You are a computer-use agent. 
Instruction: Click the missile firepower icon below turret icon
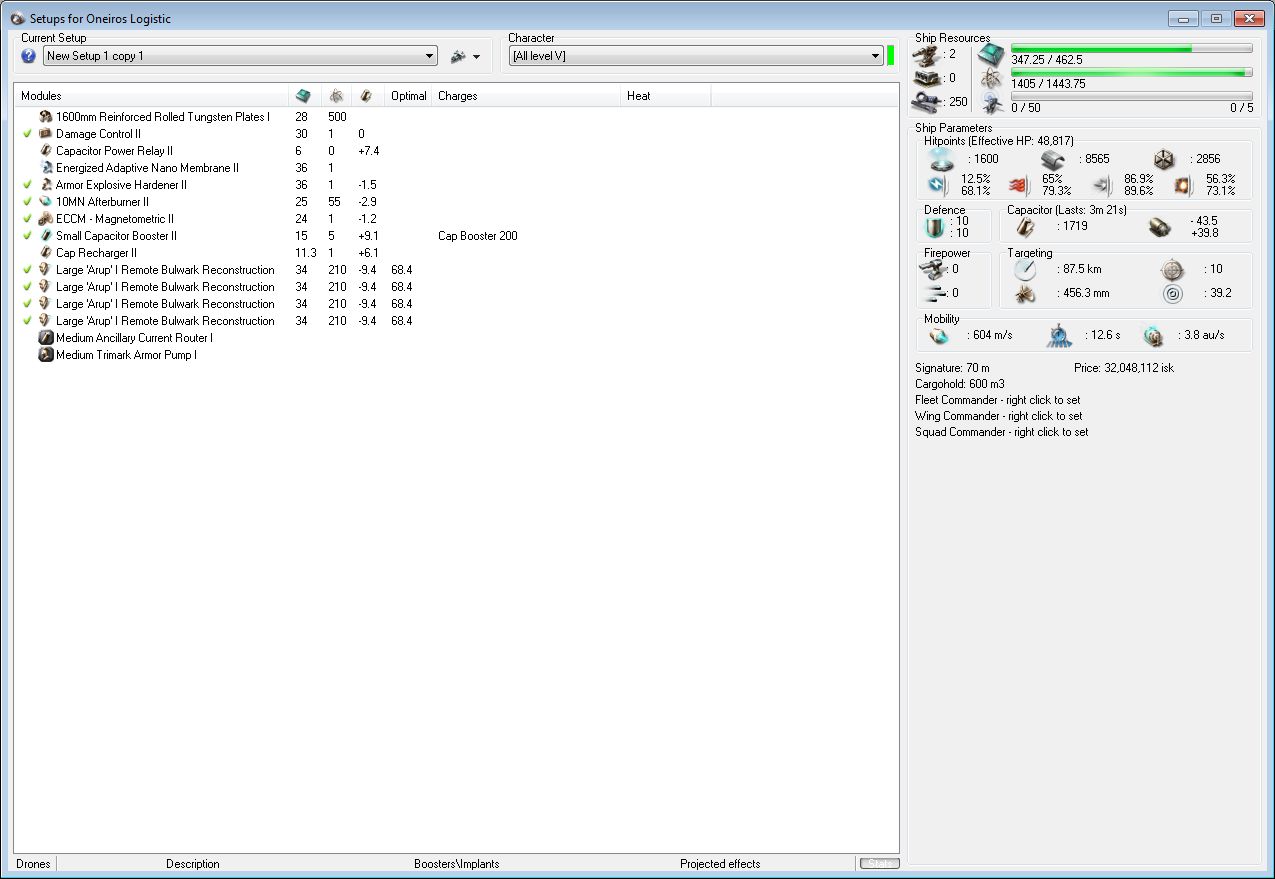933,293
